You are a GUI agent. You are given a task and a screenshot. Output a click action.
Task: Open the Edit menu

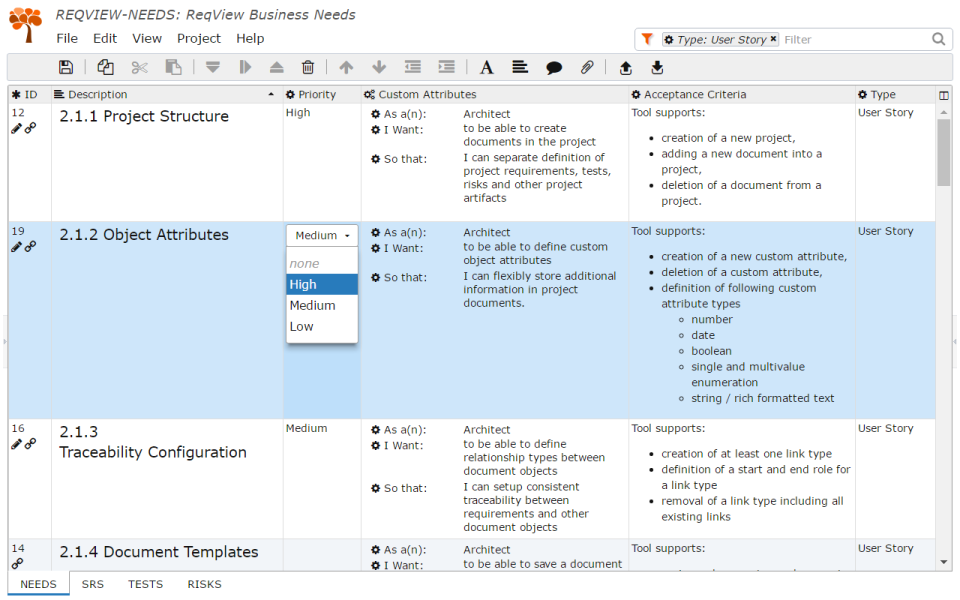point(105,39)
